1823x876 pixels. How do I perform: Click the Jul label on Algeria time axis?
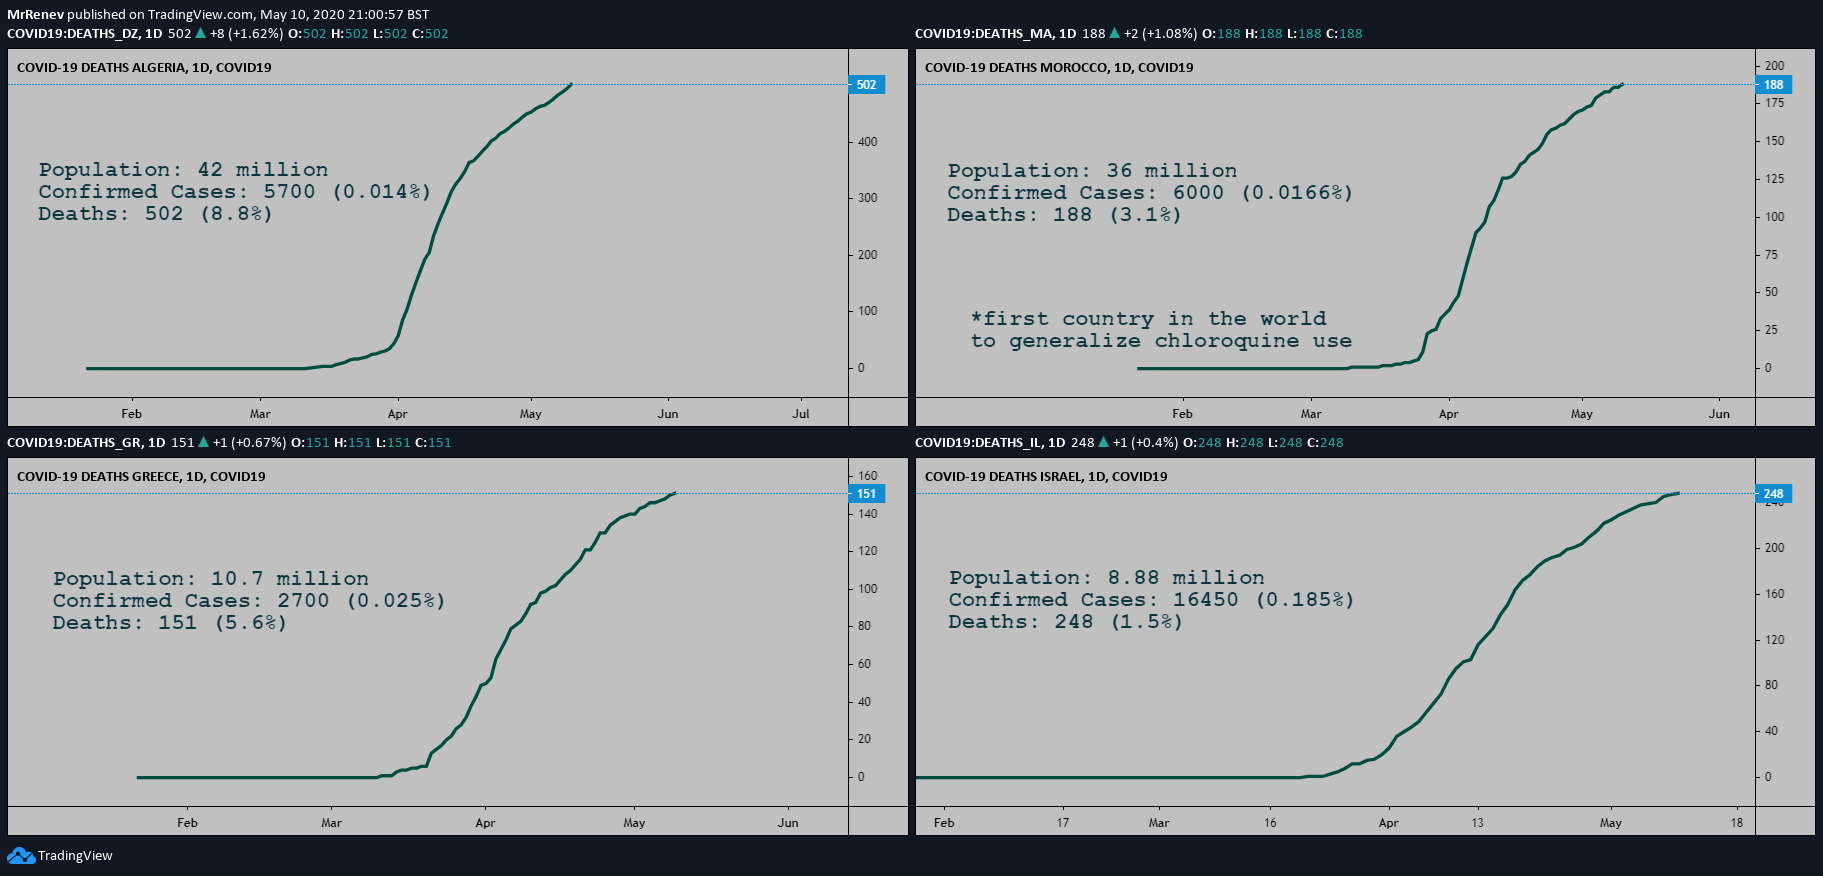(801, 414)
